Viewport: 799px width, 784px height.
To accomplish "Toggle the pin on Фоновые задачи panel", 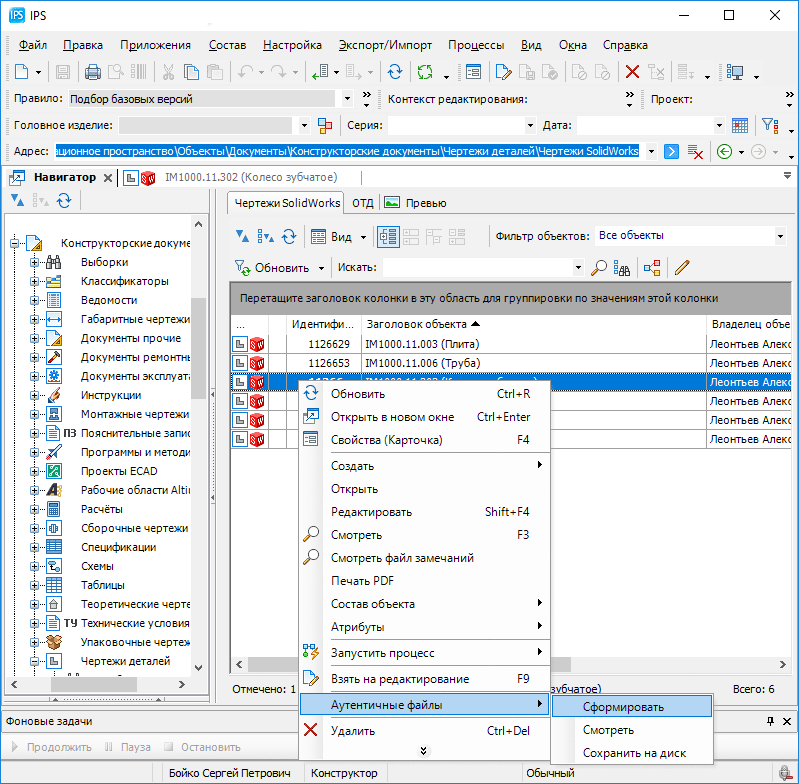I will (770, 721).
